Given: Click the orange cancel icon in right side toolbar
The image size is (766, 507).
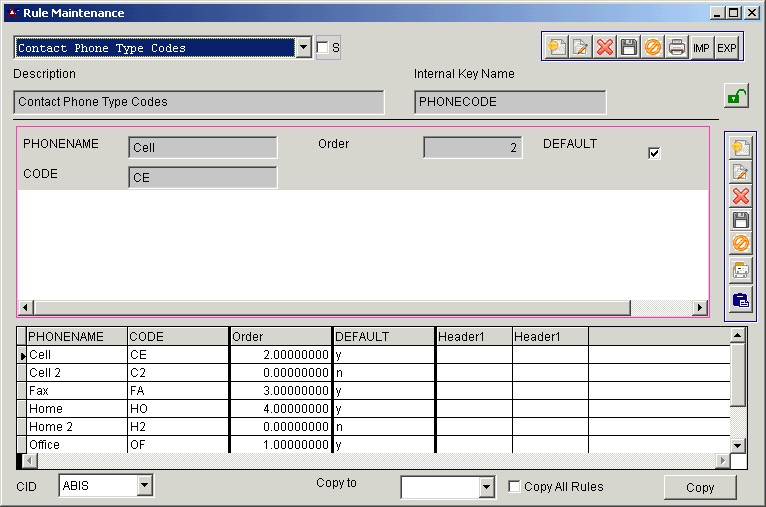Looking at the screenshot, I should pyautogui.click(x=741, y=244).
